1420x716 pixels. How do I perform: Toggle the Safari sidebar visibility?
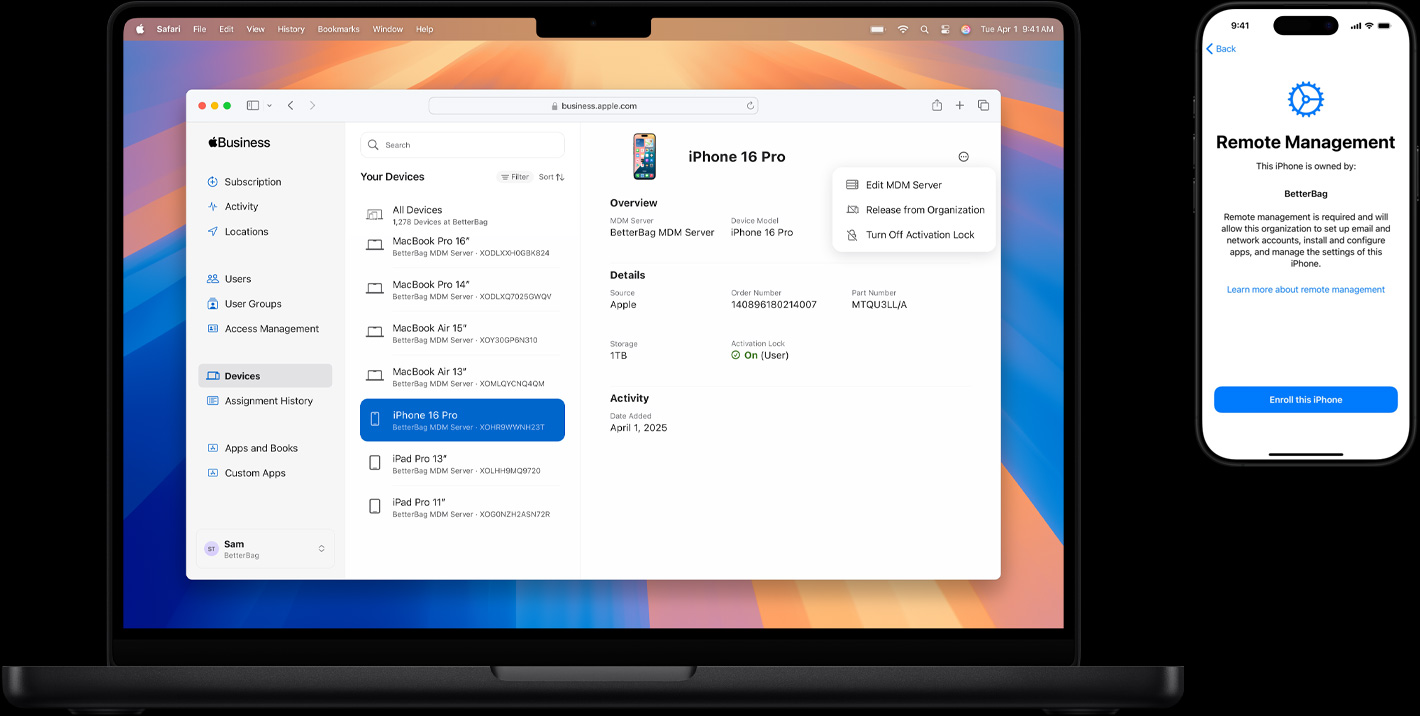[x=253, y=105]
